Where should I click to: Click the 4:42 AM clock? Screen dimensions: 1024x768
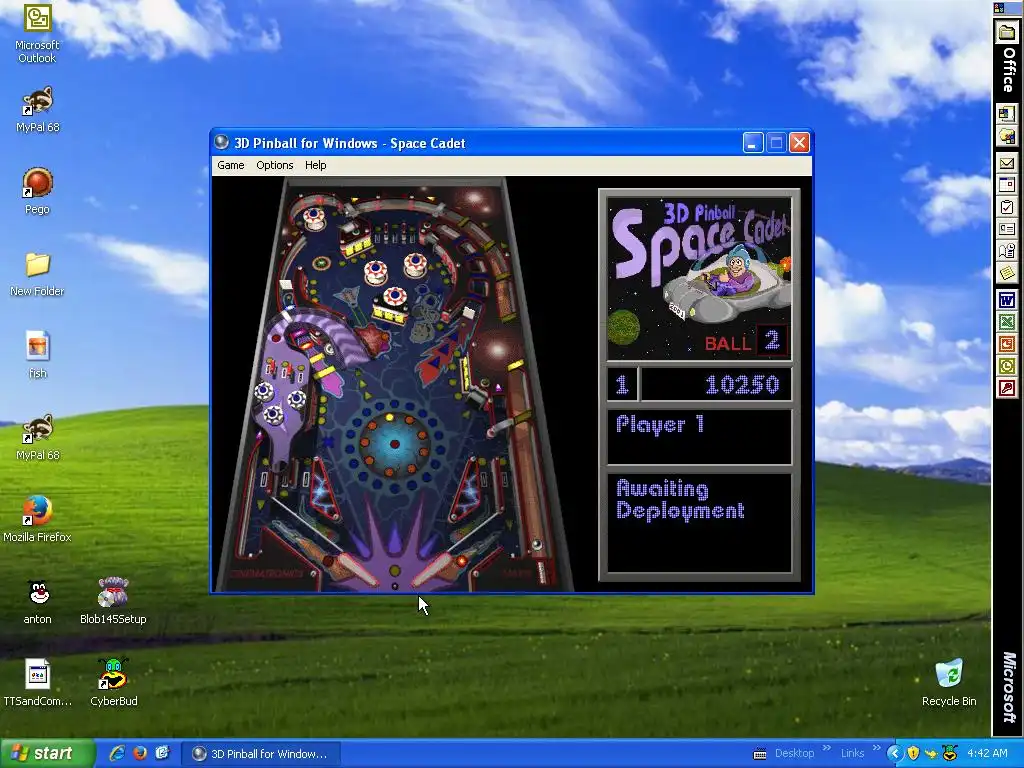click(987, 754)
